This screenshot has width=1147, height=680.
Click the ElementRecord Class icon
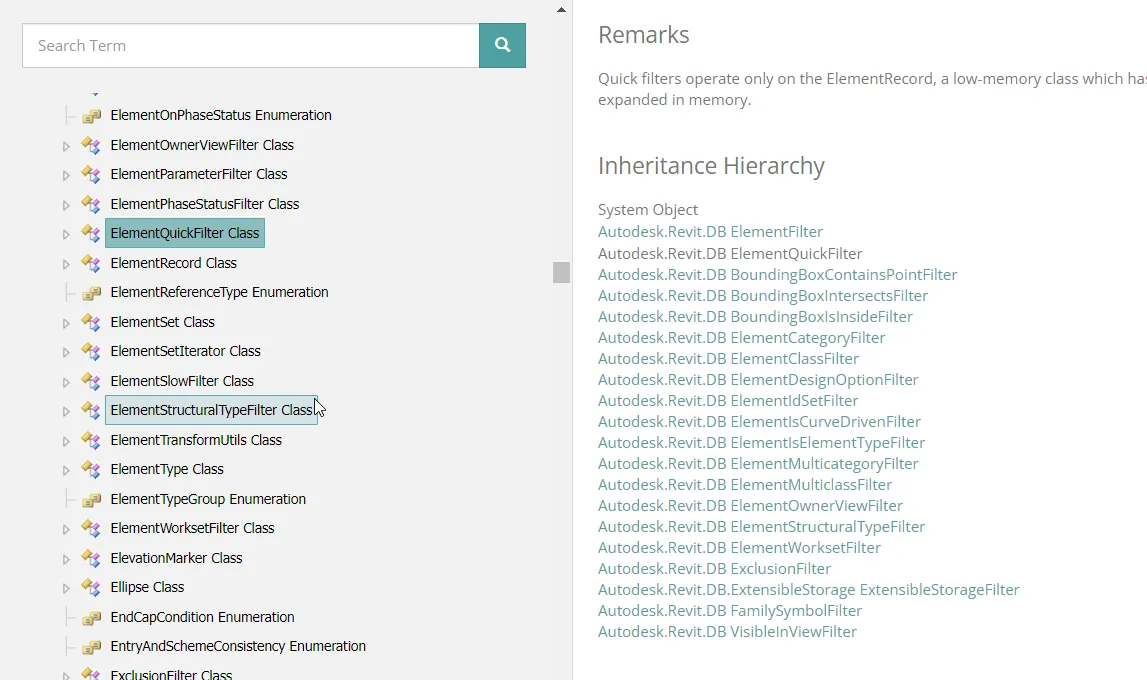[91, 263]
